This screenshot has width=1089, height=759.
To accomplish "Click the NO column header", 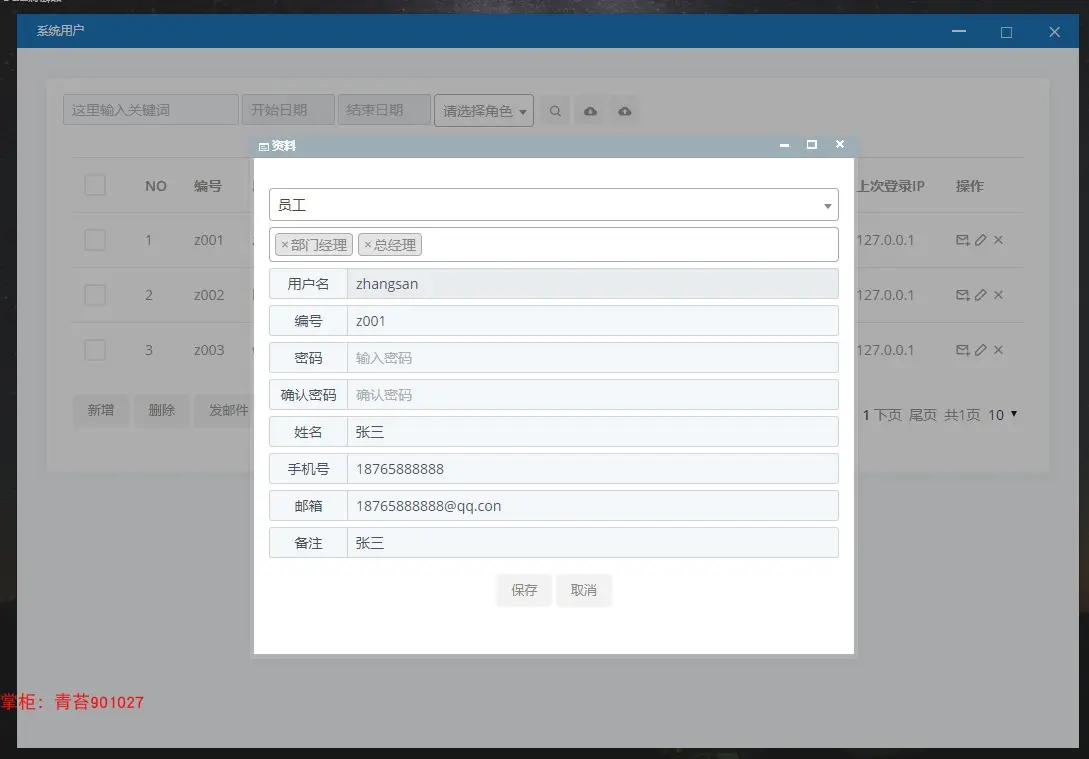I will (156, 186).
